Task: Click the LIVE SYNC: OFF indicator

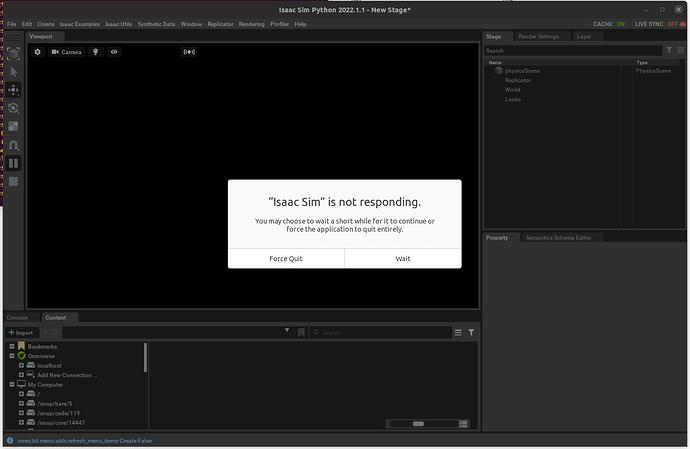Action: (x=660, y=24)
